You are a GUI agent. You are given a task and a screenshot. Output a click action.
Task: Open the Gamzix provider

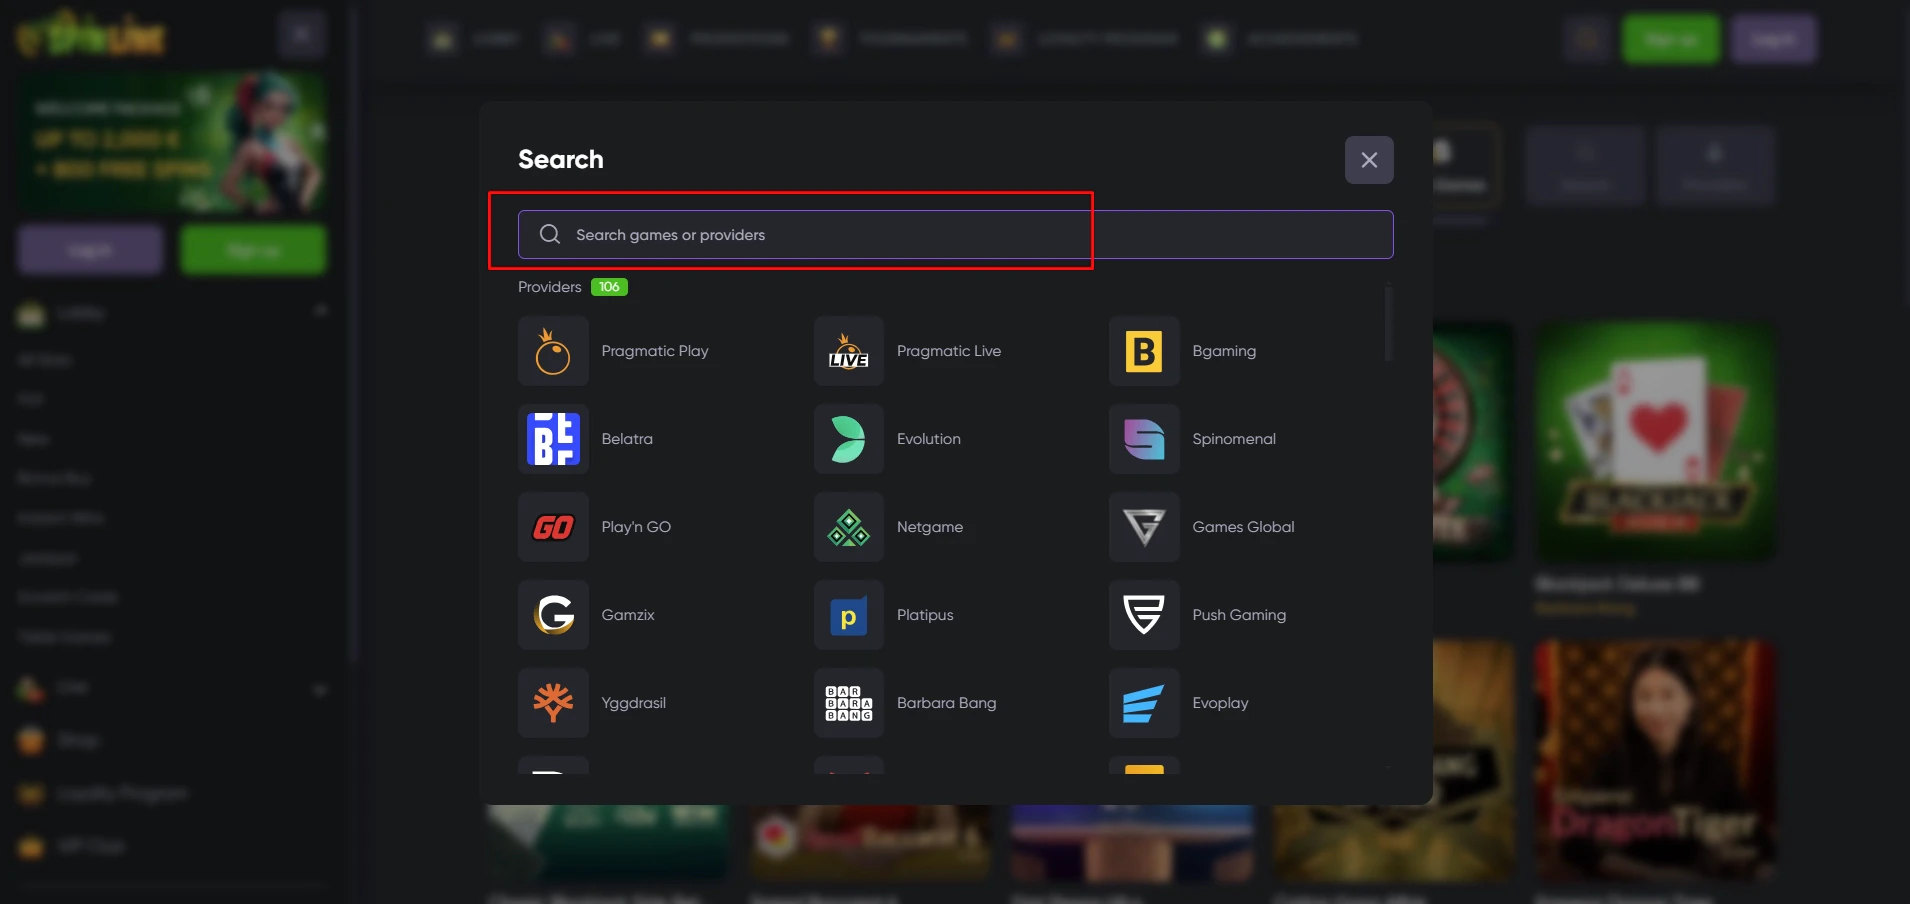point(587,615)
